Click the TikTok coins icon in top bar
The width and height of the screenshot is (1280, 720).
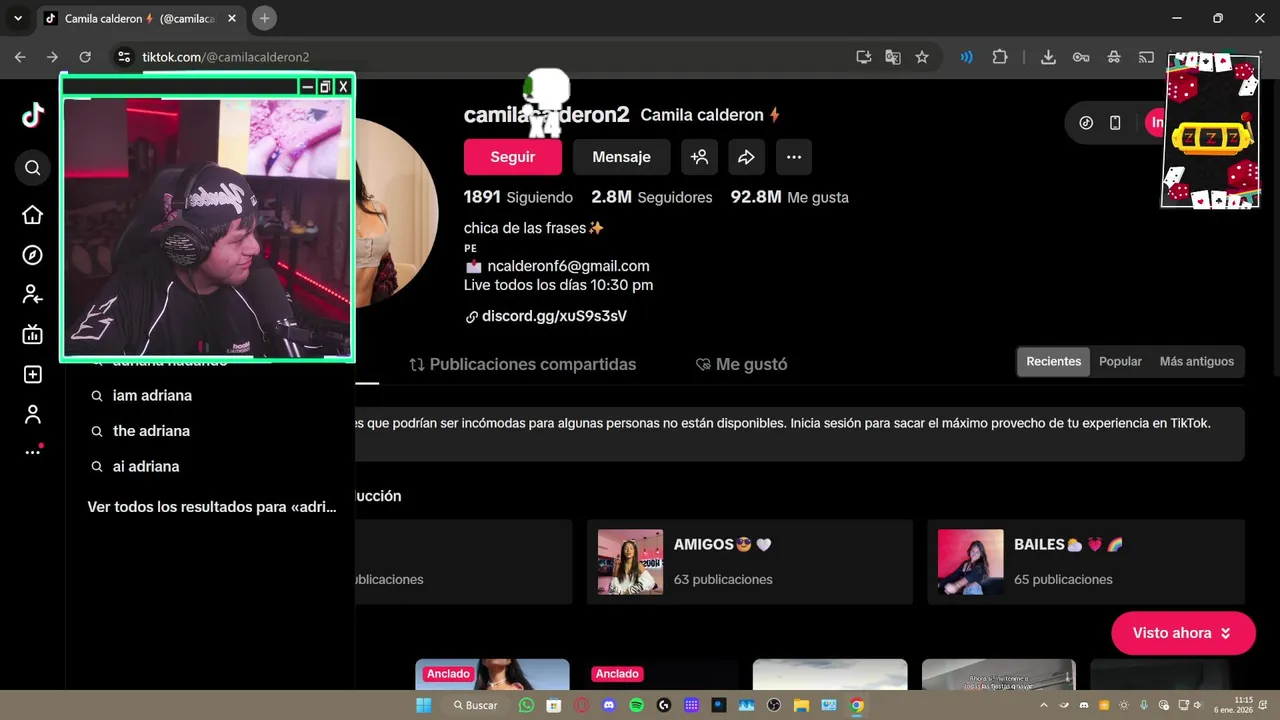pyautogui.click(x=1086, y=123)
